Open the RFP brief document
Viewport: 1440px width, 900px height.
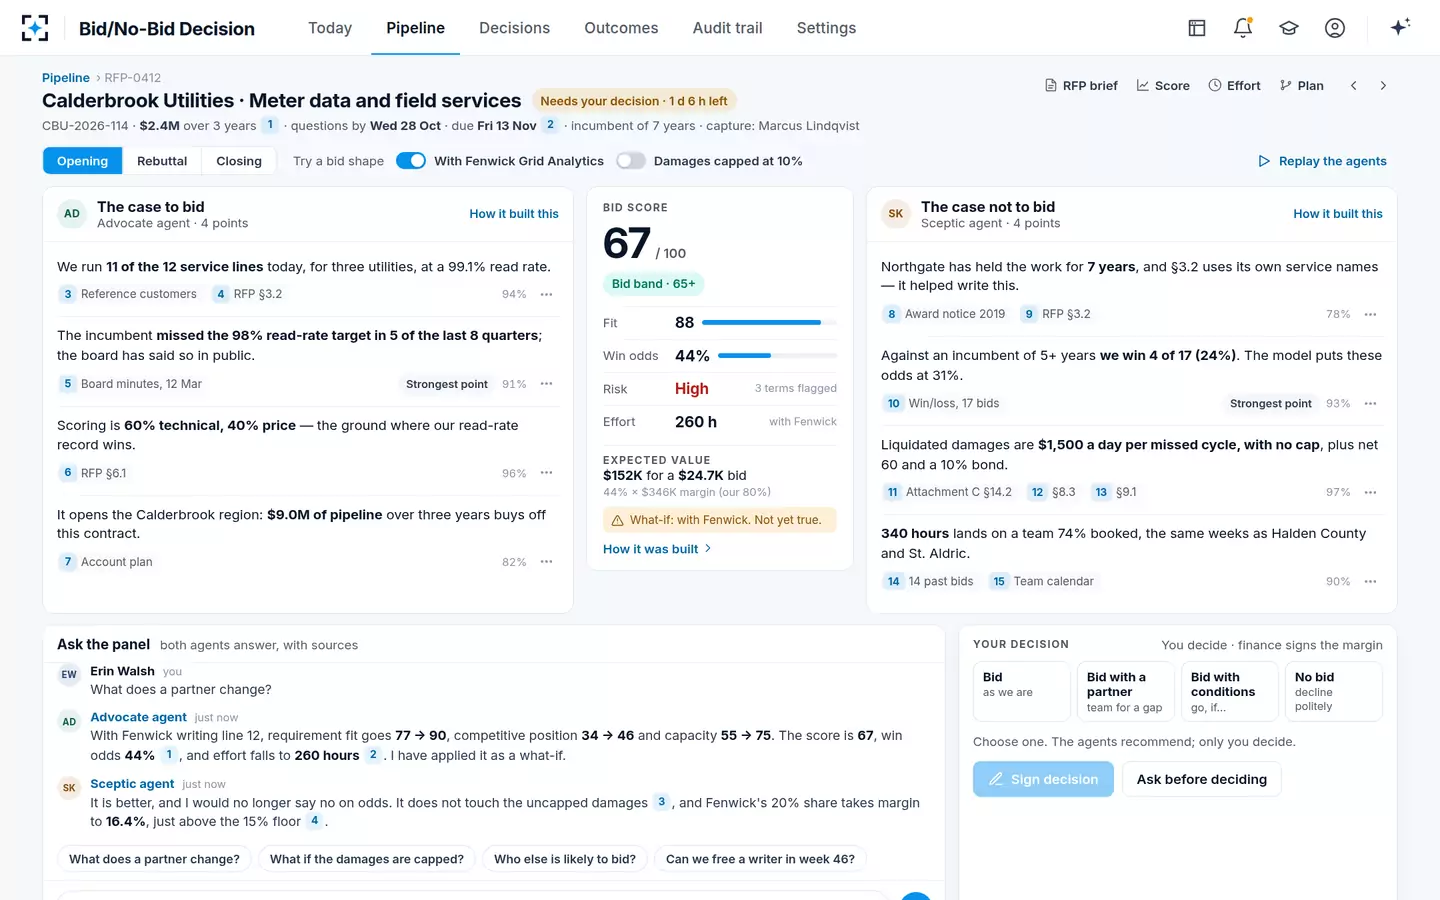(1081, 86)
